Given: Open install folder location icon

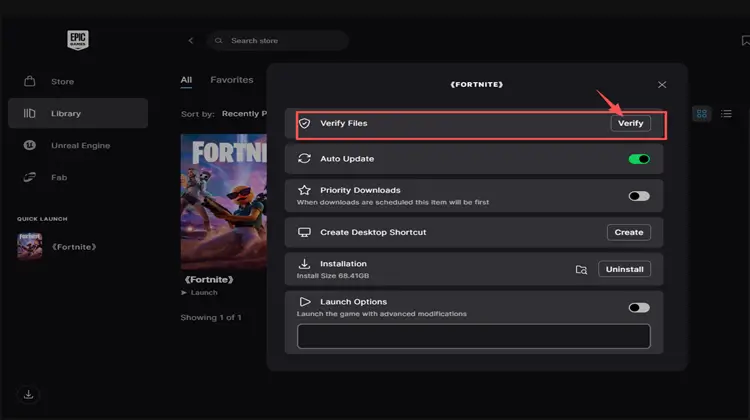Looking at the screenshot, I should tap(581, 269).
